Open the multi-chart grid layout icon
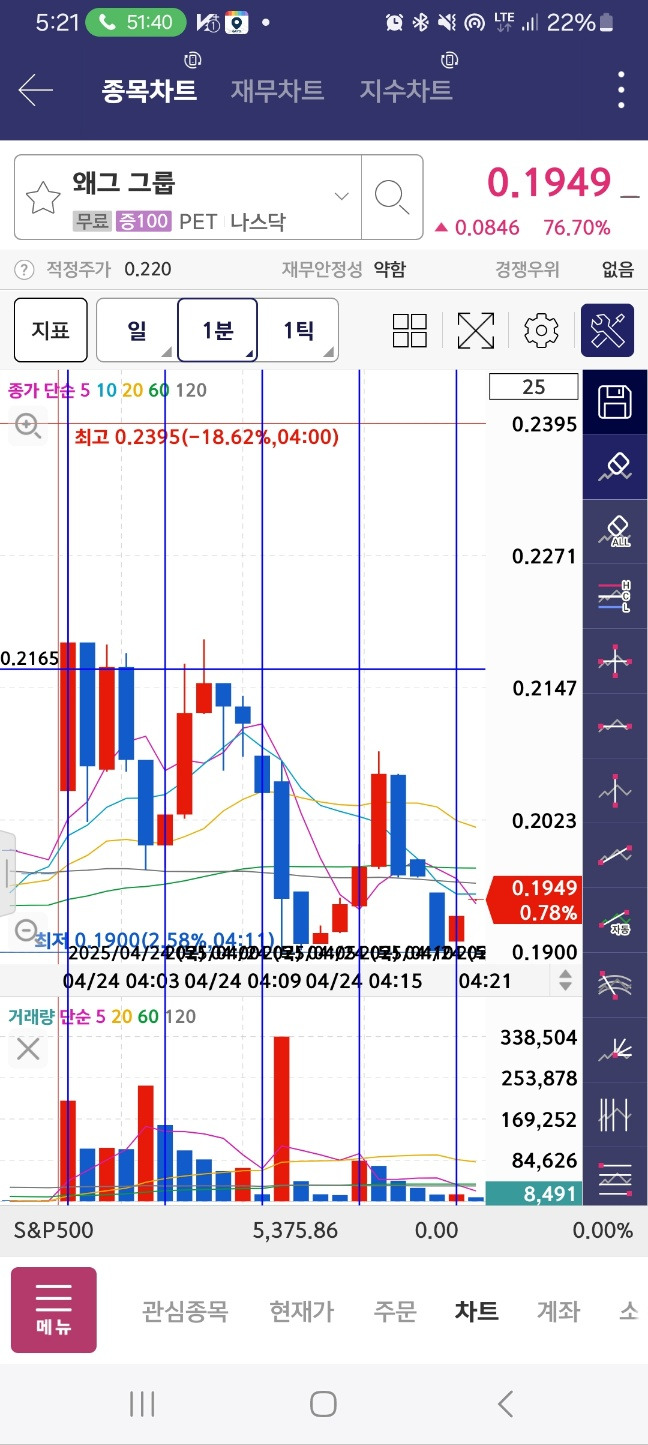 tap(410, 330)
